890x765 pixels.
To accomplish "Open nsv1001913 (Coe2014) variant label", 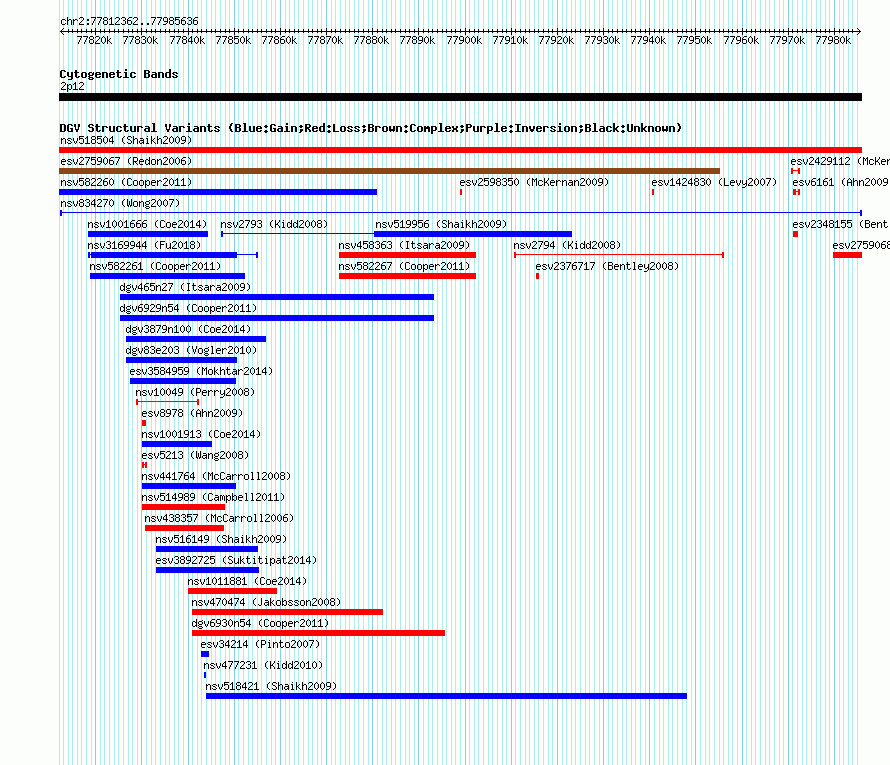I will click(x=201, y=434).
